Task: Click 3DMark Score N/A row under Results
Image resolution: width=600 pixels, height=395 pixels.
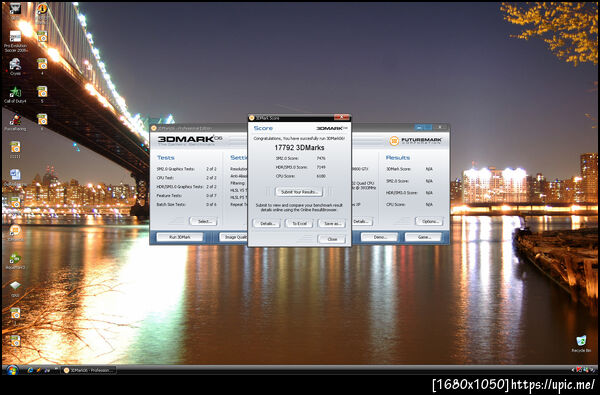Action: click(x=409, y=169)
